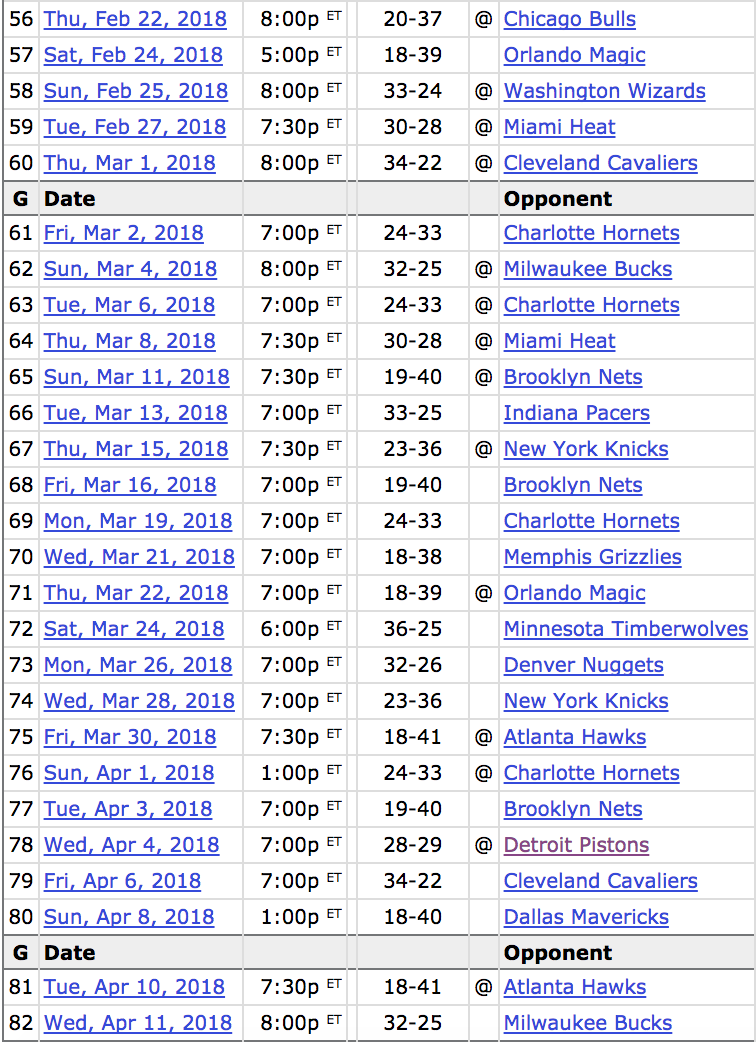The image size is (756, 1042).
Task: Open Sat, Feb 24, 2018 date link
Action: point(133,55)
